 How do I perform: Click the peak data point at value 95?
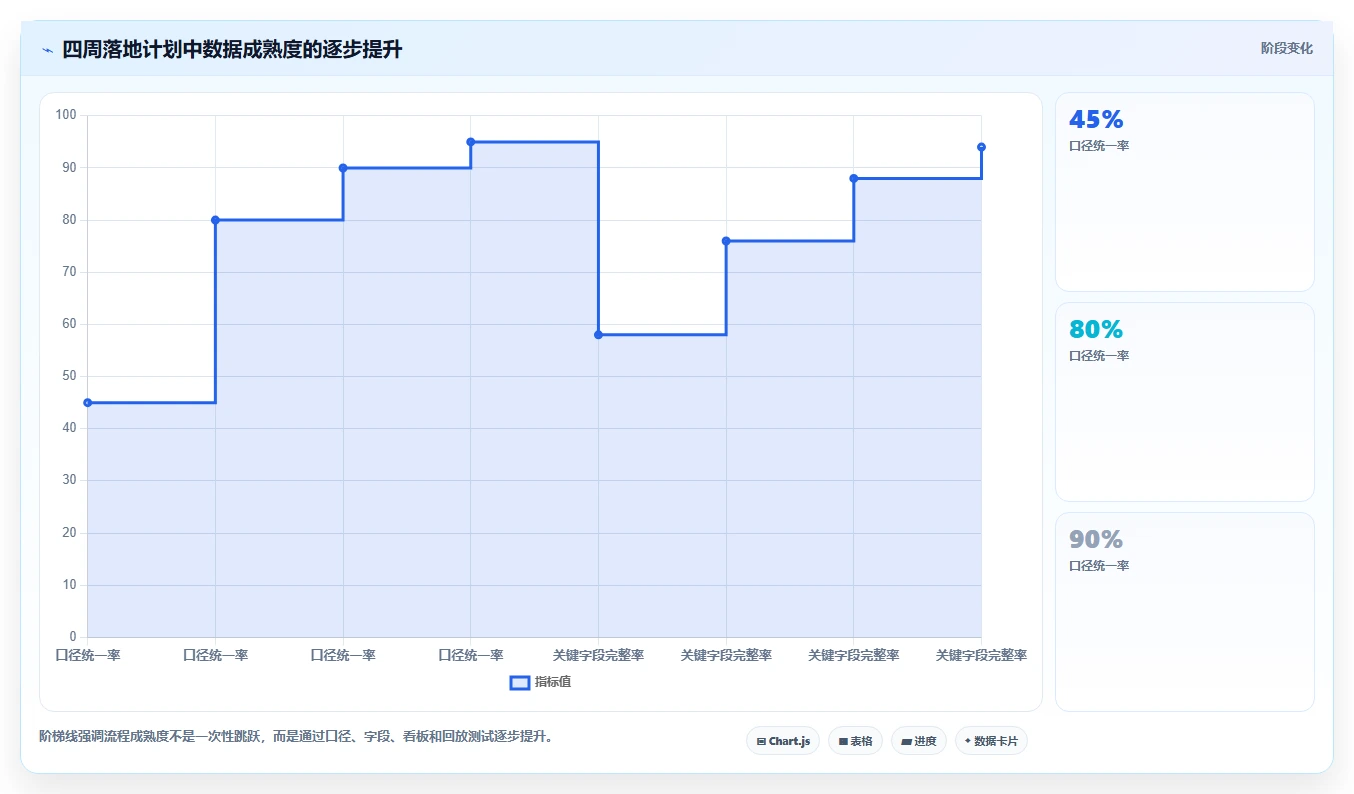point(470,142)
